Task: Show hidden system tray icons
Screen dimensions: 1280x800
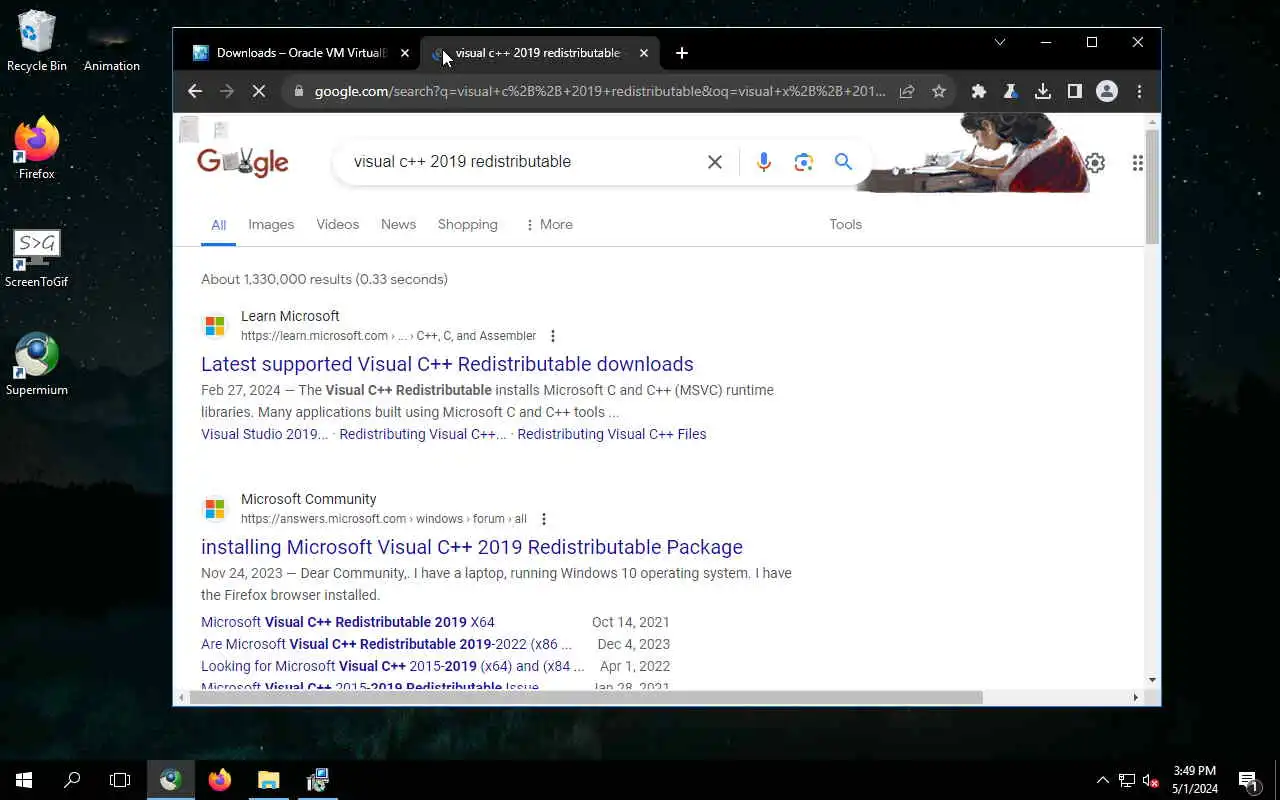Action: [x=1103, y=780]
